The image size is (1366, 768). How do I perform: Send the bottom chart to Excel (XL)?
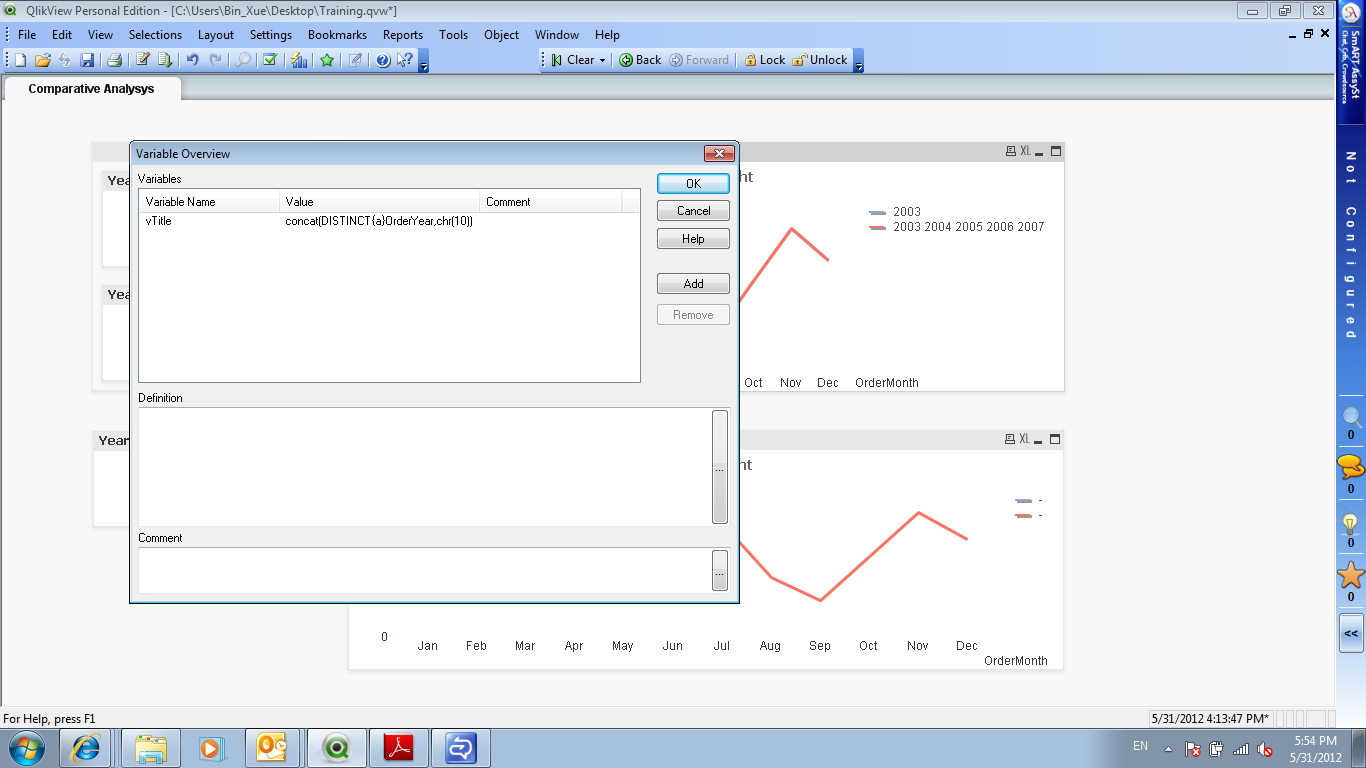pos(1025,439)
